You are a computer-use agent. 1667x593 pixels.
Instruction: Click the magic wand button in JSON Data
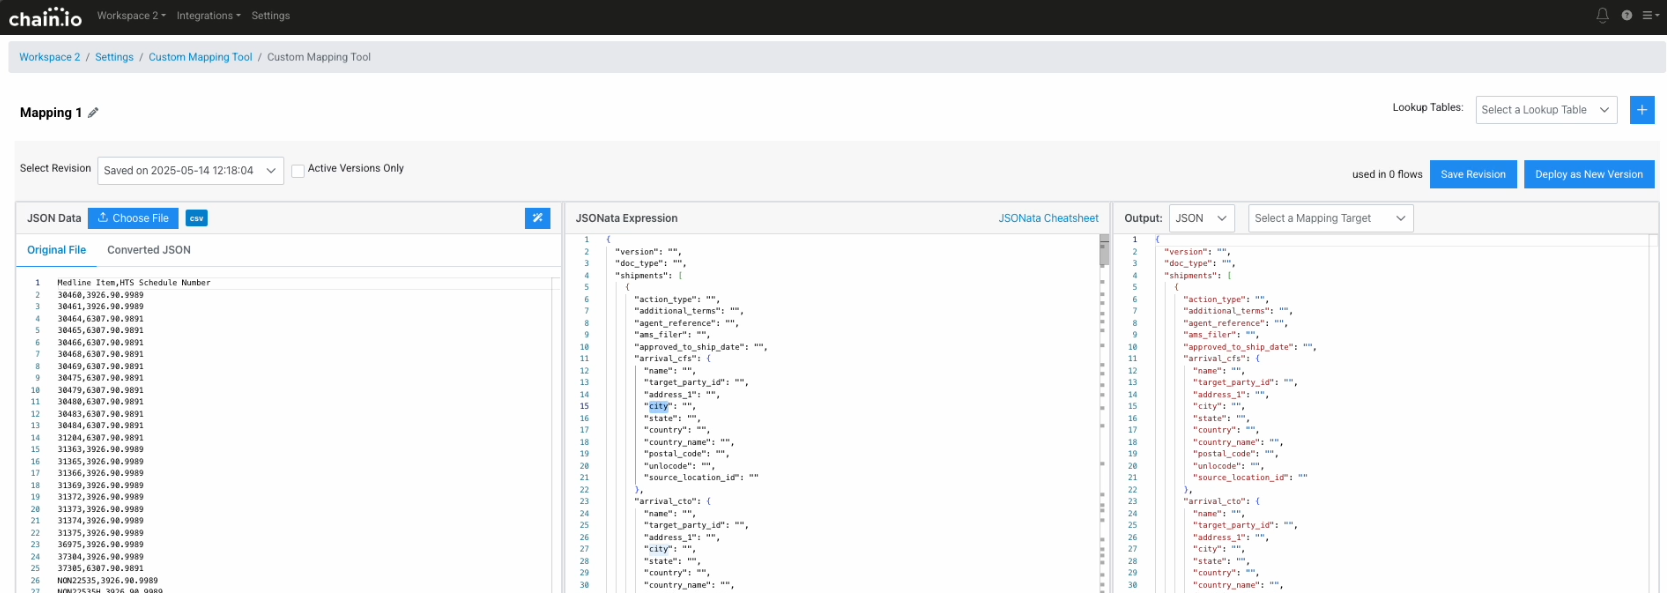tap(538, 218)
